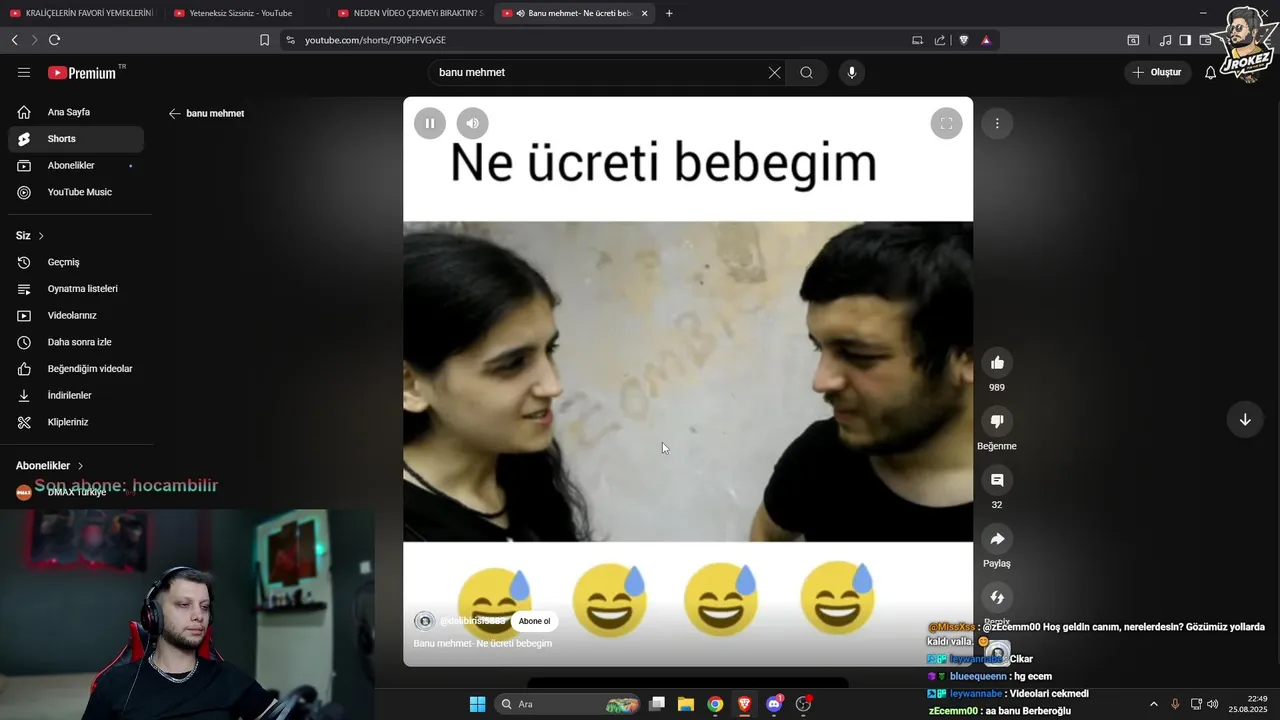Go back in the browser
This screenshot has height=720, width=1280.
[x=14, y=40]
